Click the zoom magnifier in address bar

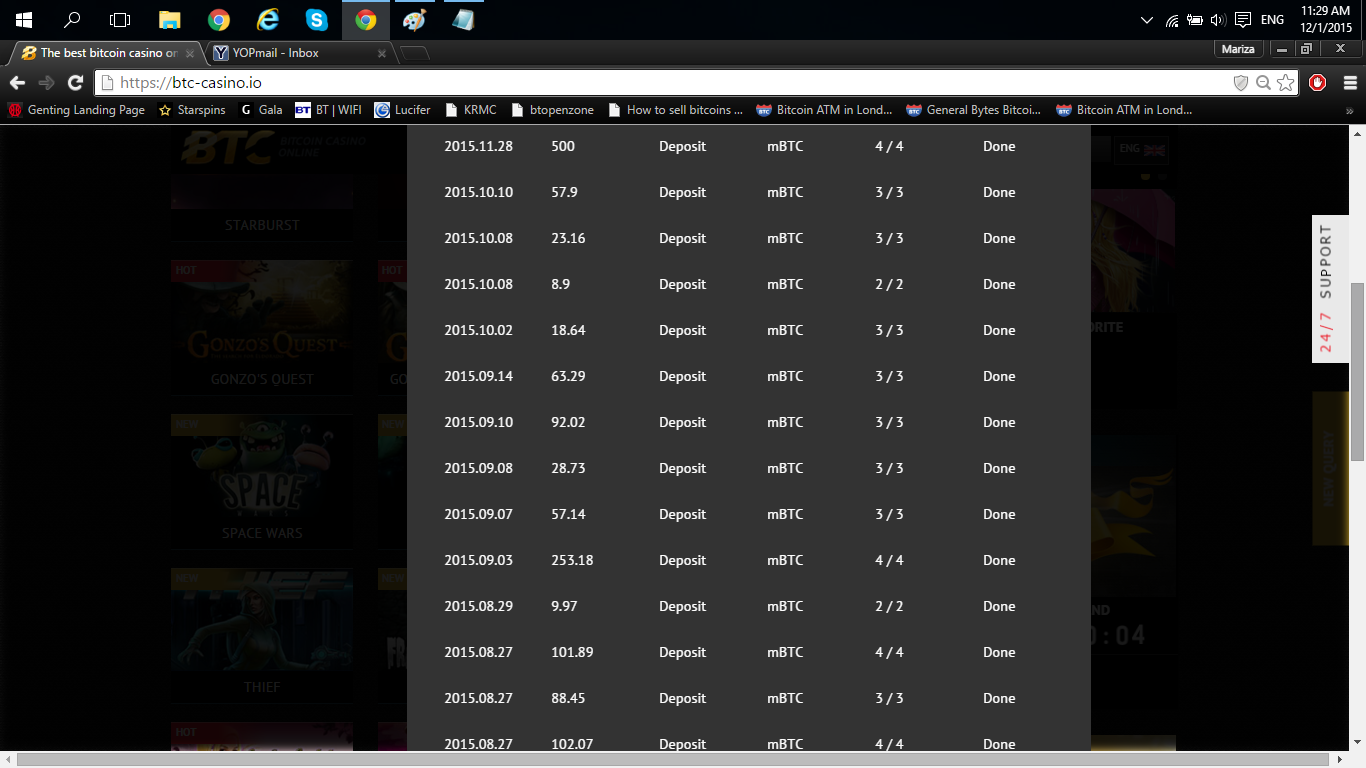(x=1263, y=83)
